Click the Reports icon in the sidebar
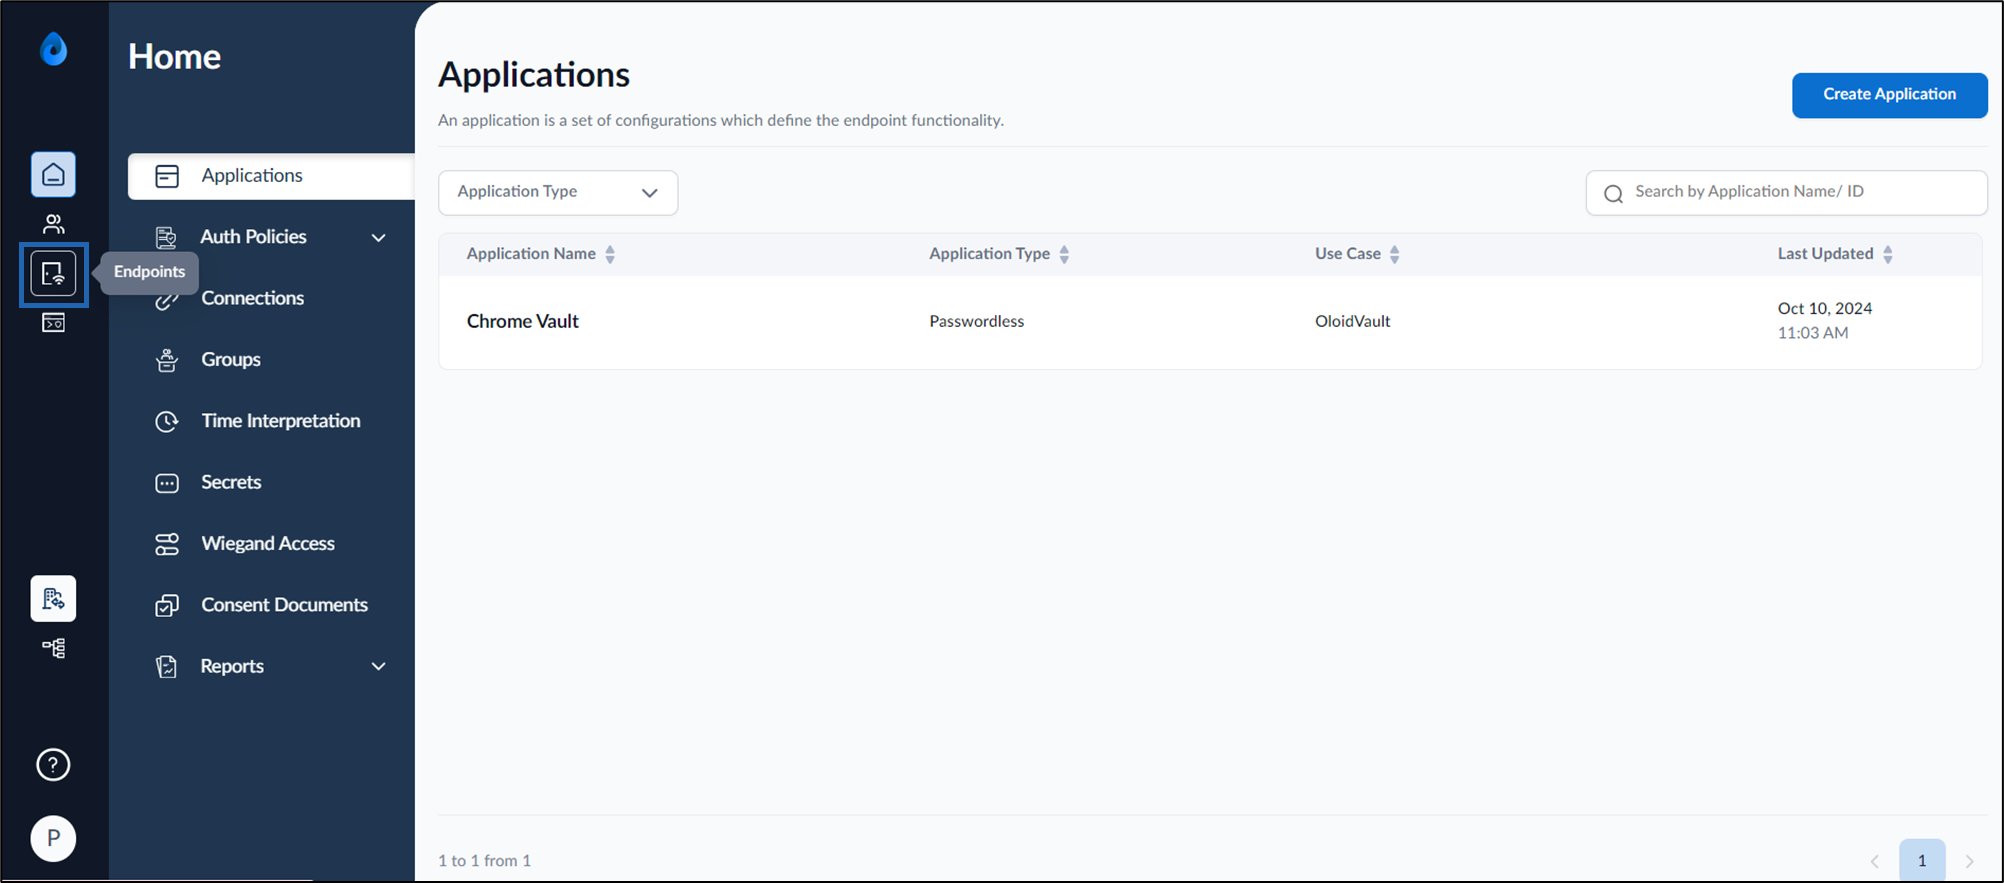 point(167,667)
